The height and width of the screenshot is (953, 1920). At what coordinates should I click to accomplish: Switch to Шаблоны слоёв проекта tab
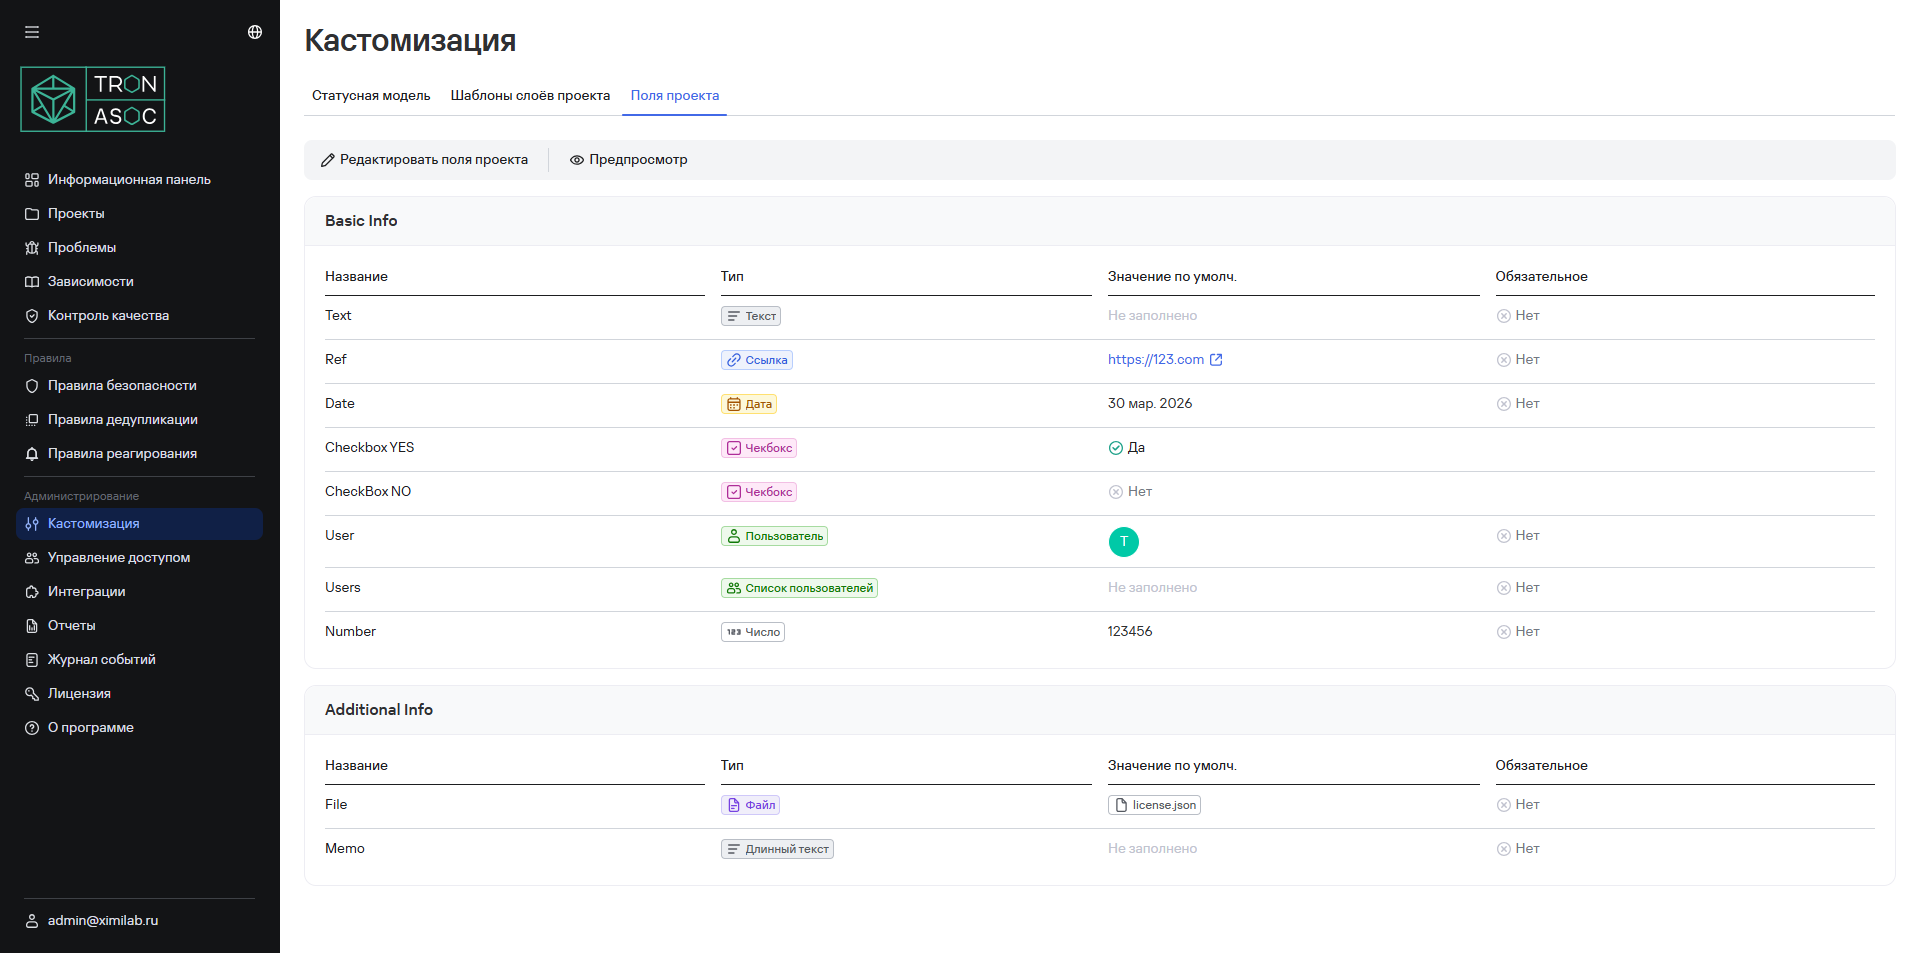pos(530,96)
